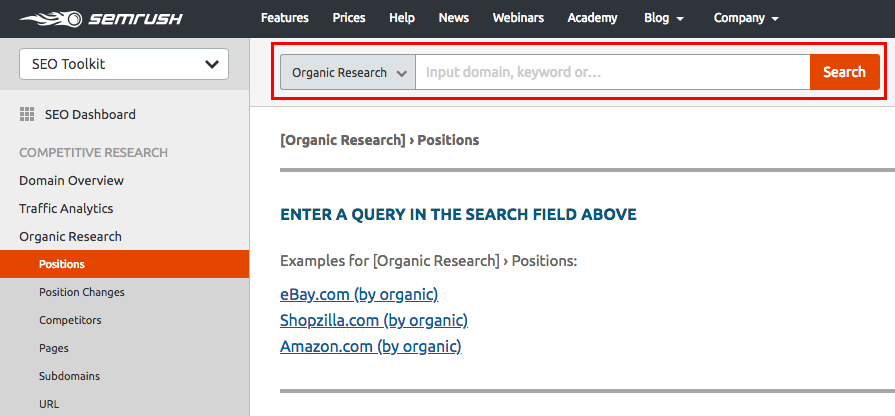Go to Webinars
The image size is (895, 416).
click(518, 18)
